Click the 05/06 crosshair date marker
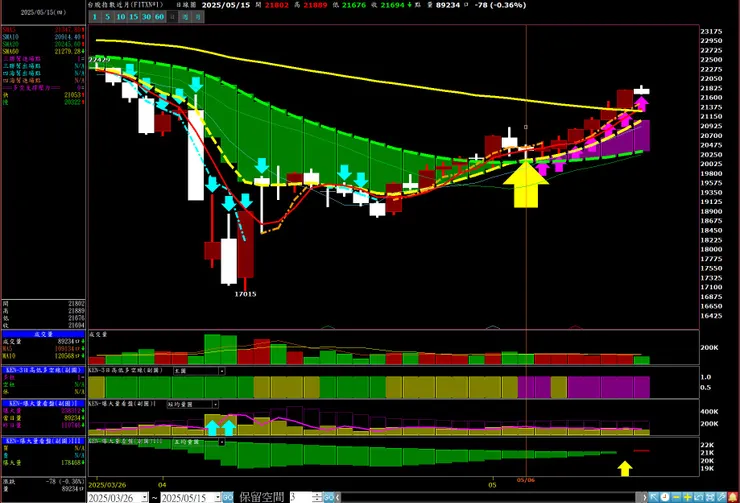 click(525, 480)
